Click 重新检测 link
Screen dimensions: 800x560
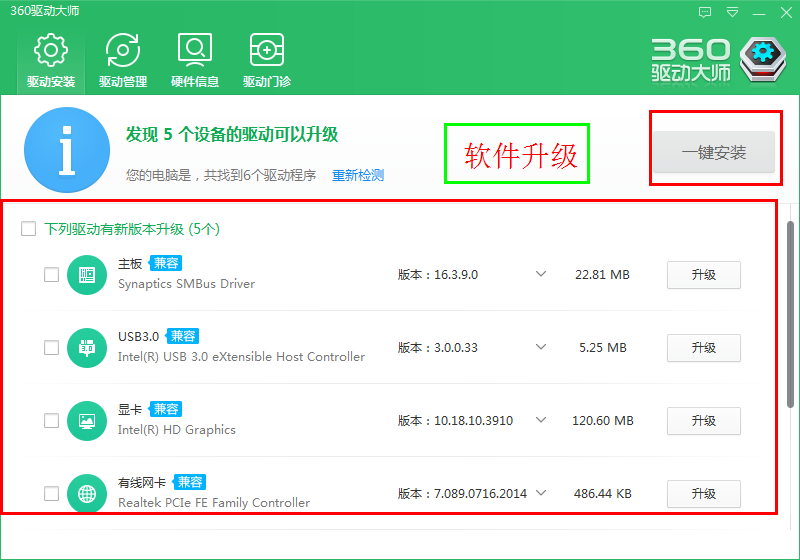[358, 175]
